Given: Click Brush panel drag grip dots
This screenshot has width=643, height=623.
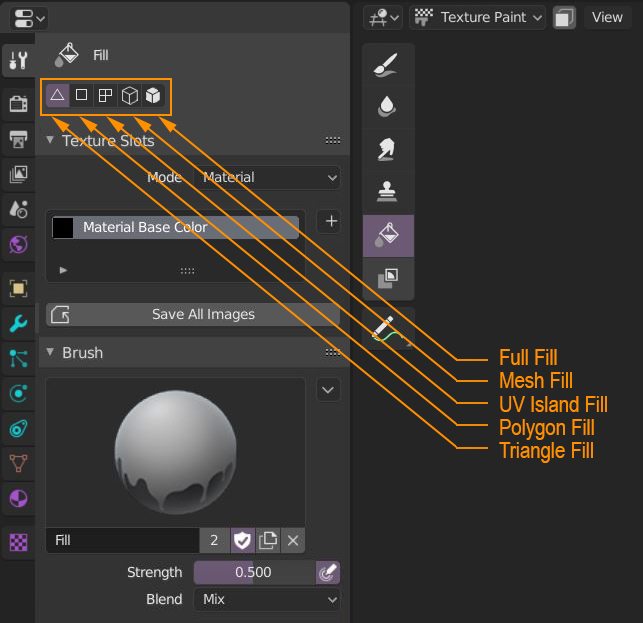Looking at the screenshot, I should tap(333, 352).
